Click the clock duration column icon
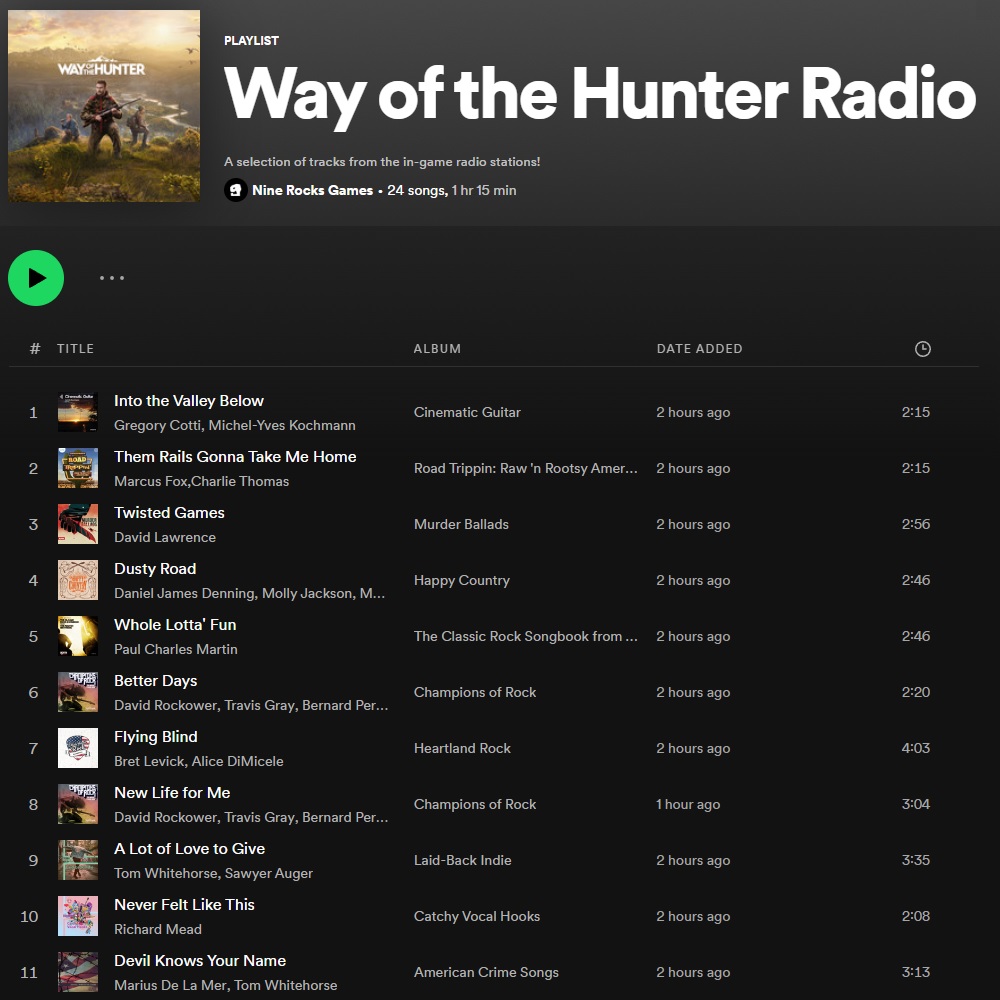Viewport: 1000px width, 1000px height. (x=922, y=349)
